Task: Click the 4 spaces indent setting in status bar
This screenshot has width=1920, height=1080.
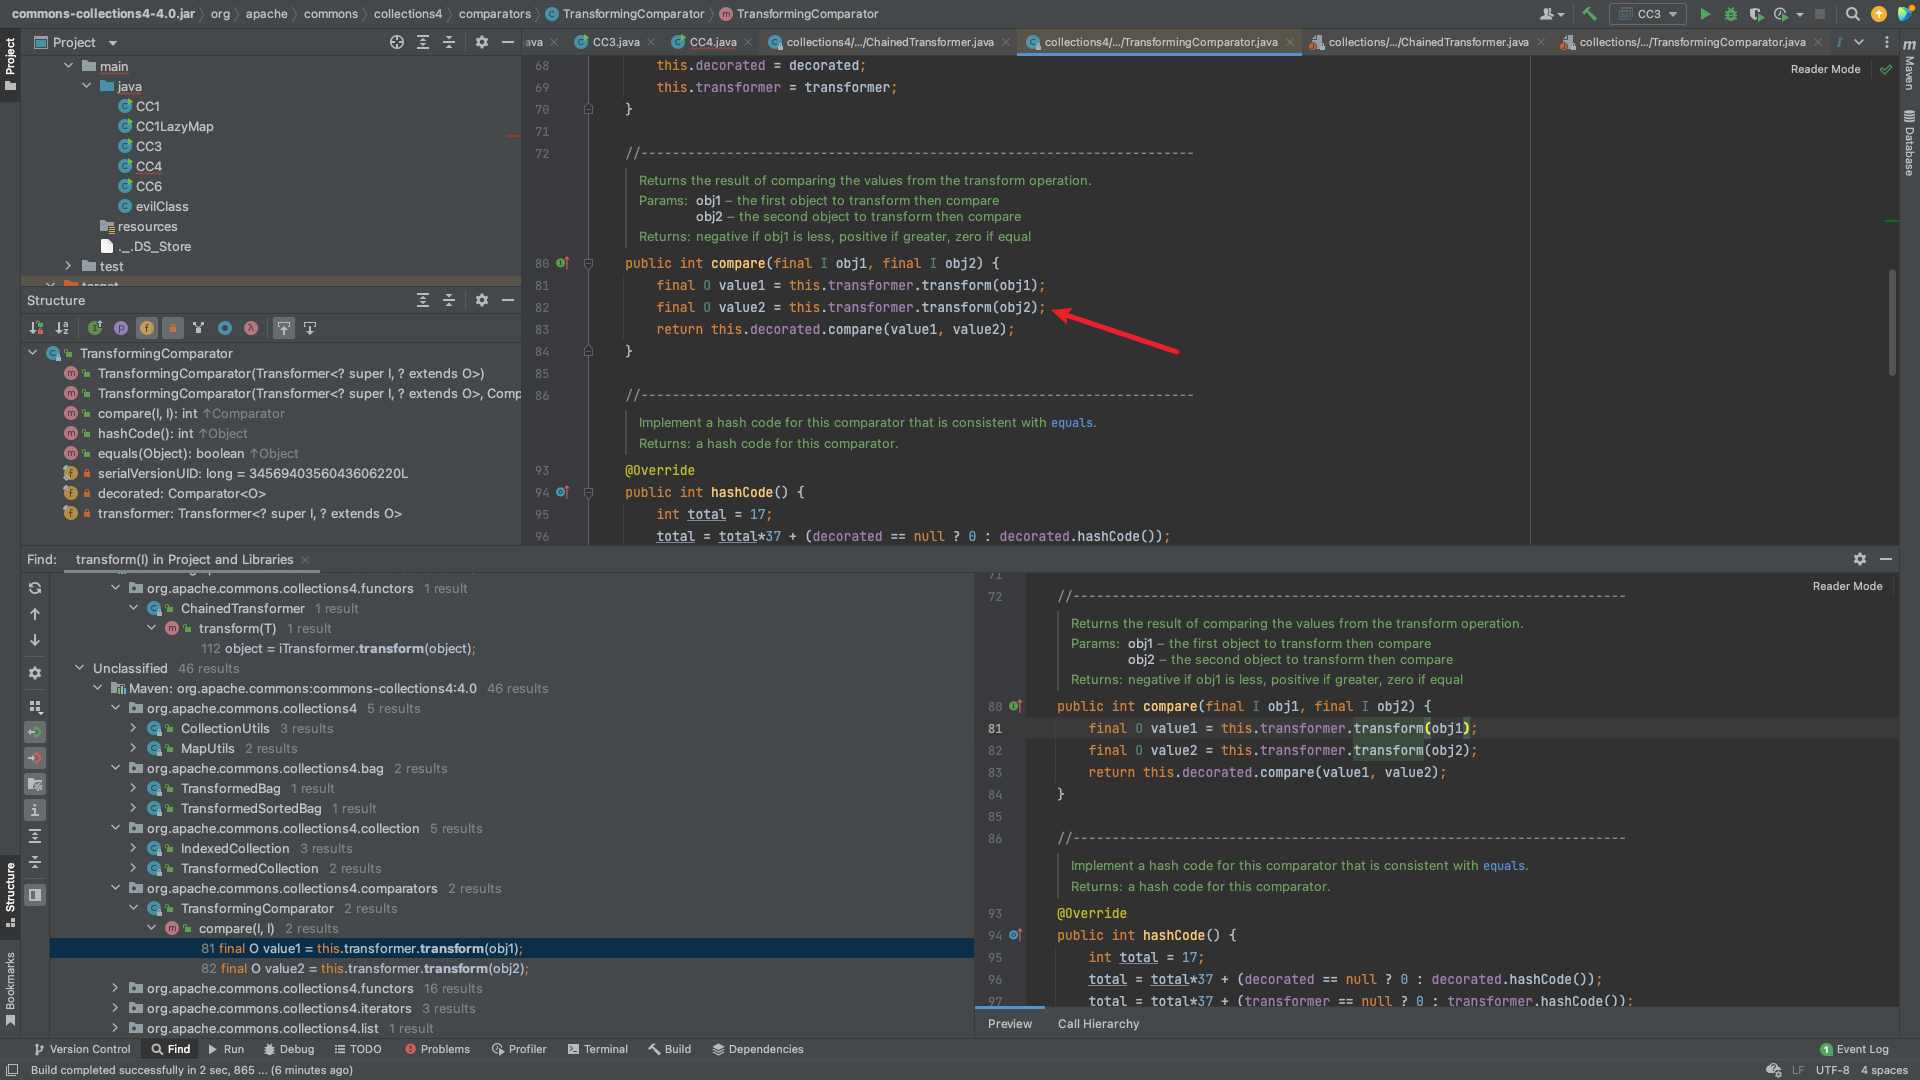Action: (1884, 1070)
